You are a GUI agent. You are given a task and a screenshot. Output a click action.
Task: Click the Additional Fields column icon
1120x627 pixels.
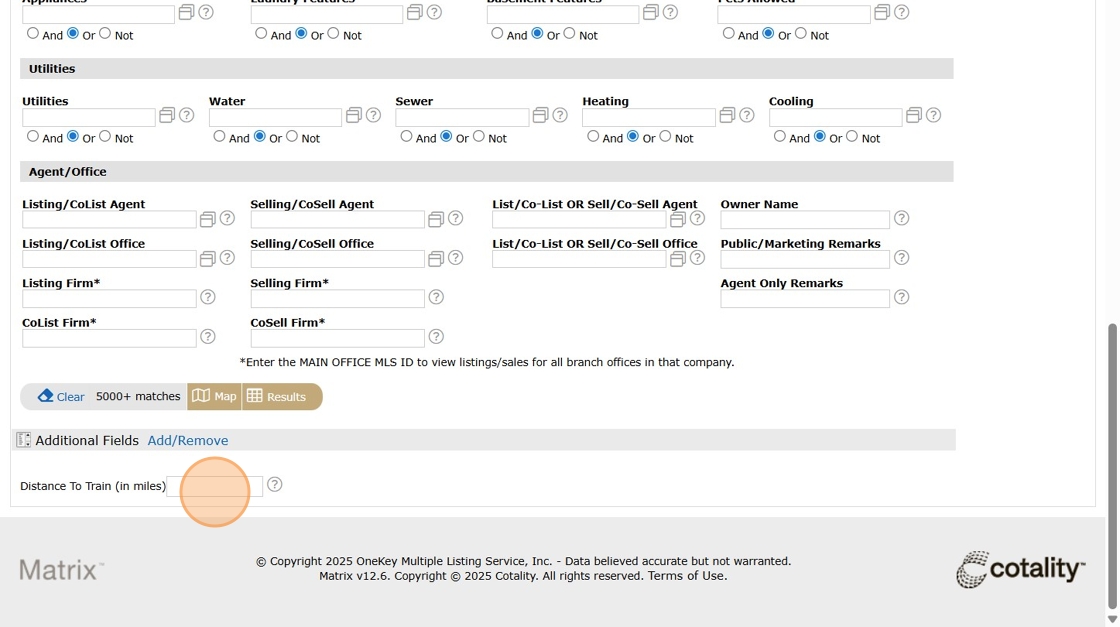click(x=23, y=440)
